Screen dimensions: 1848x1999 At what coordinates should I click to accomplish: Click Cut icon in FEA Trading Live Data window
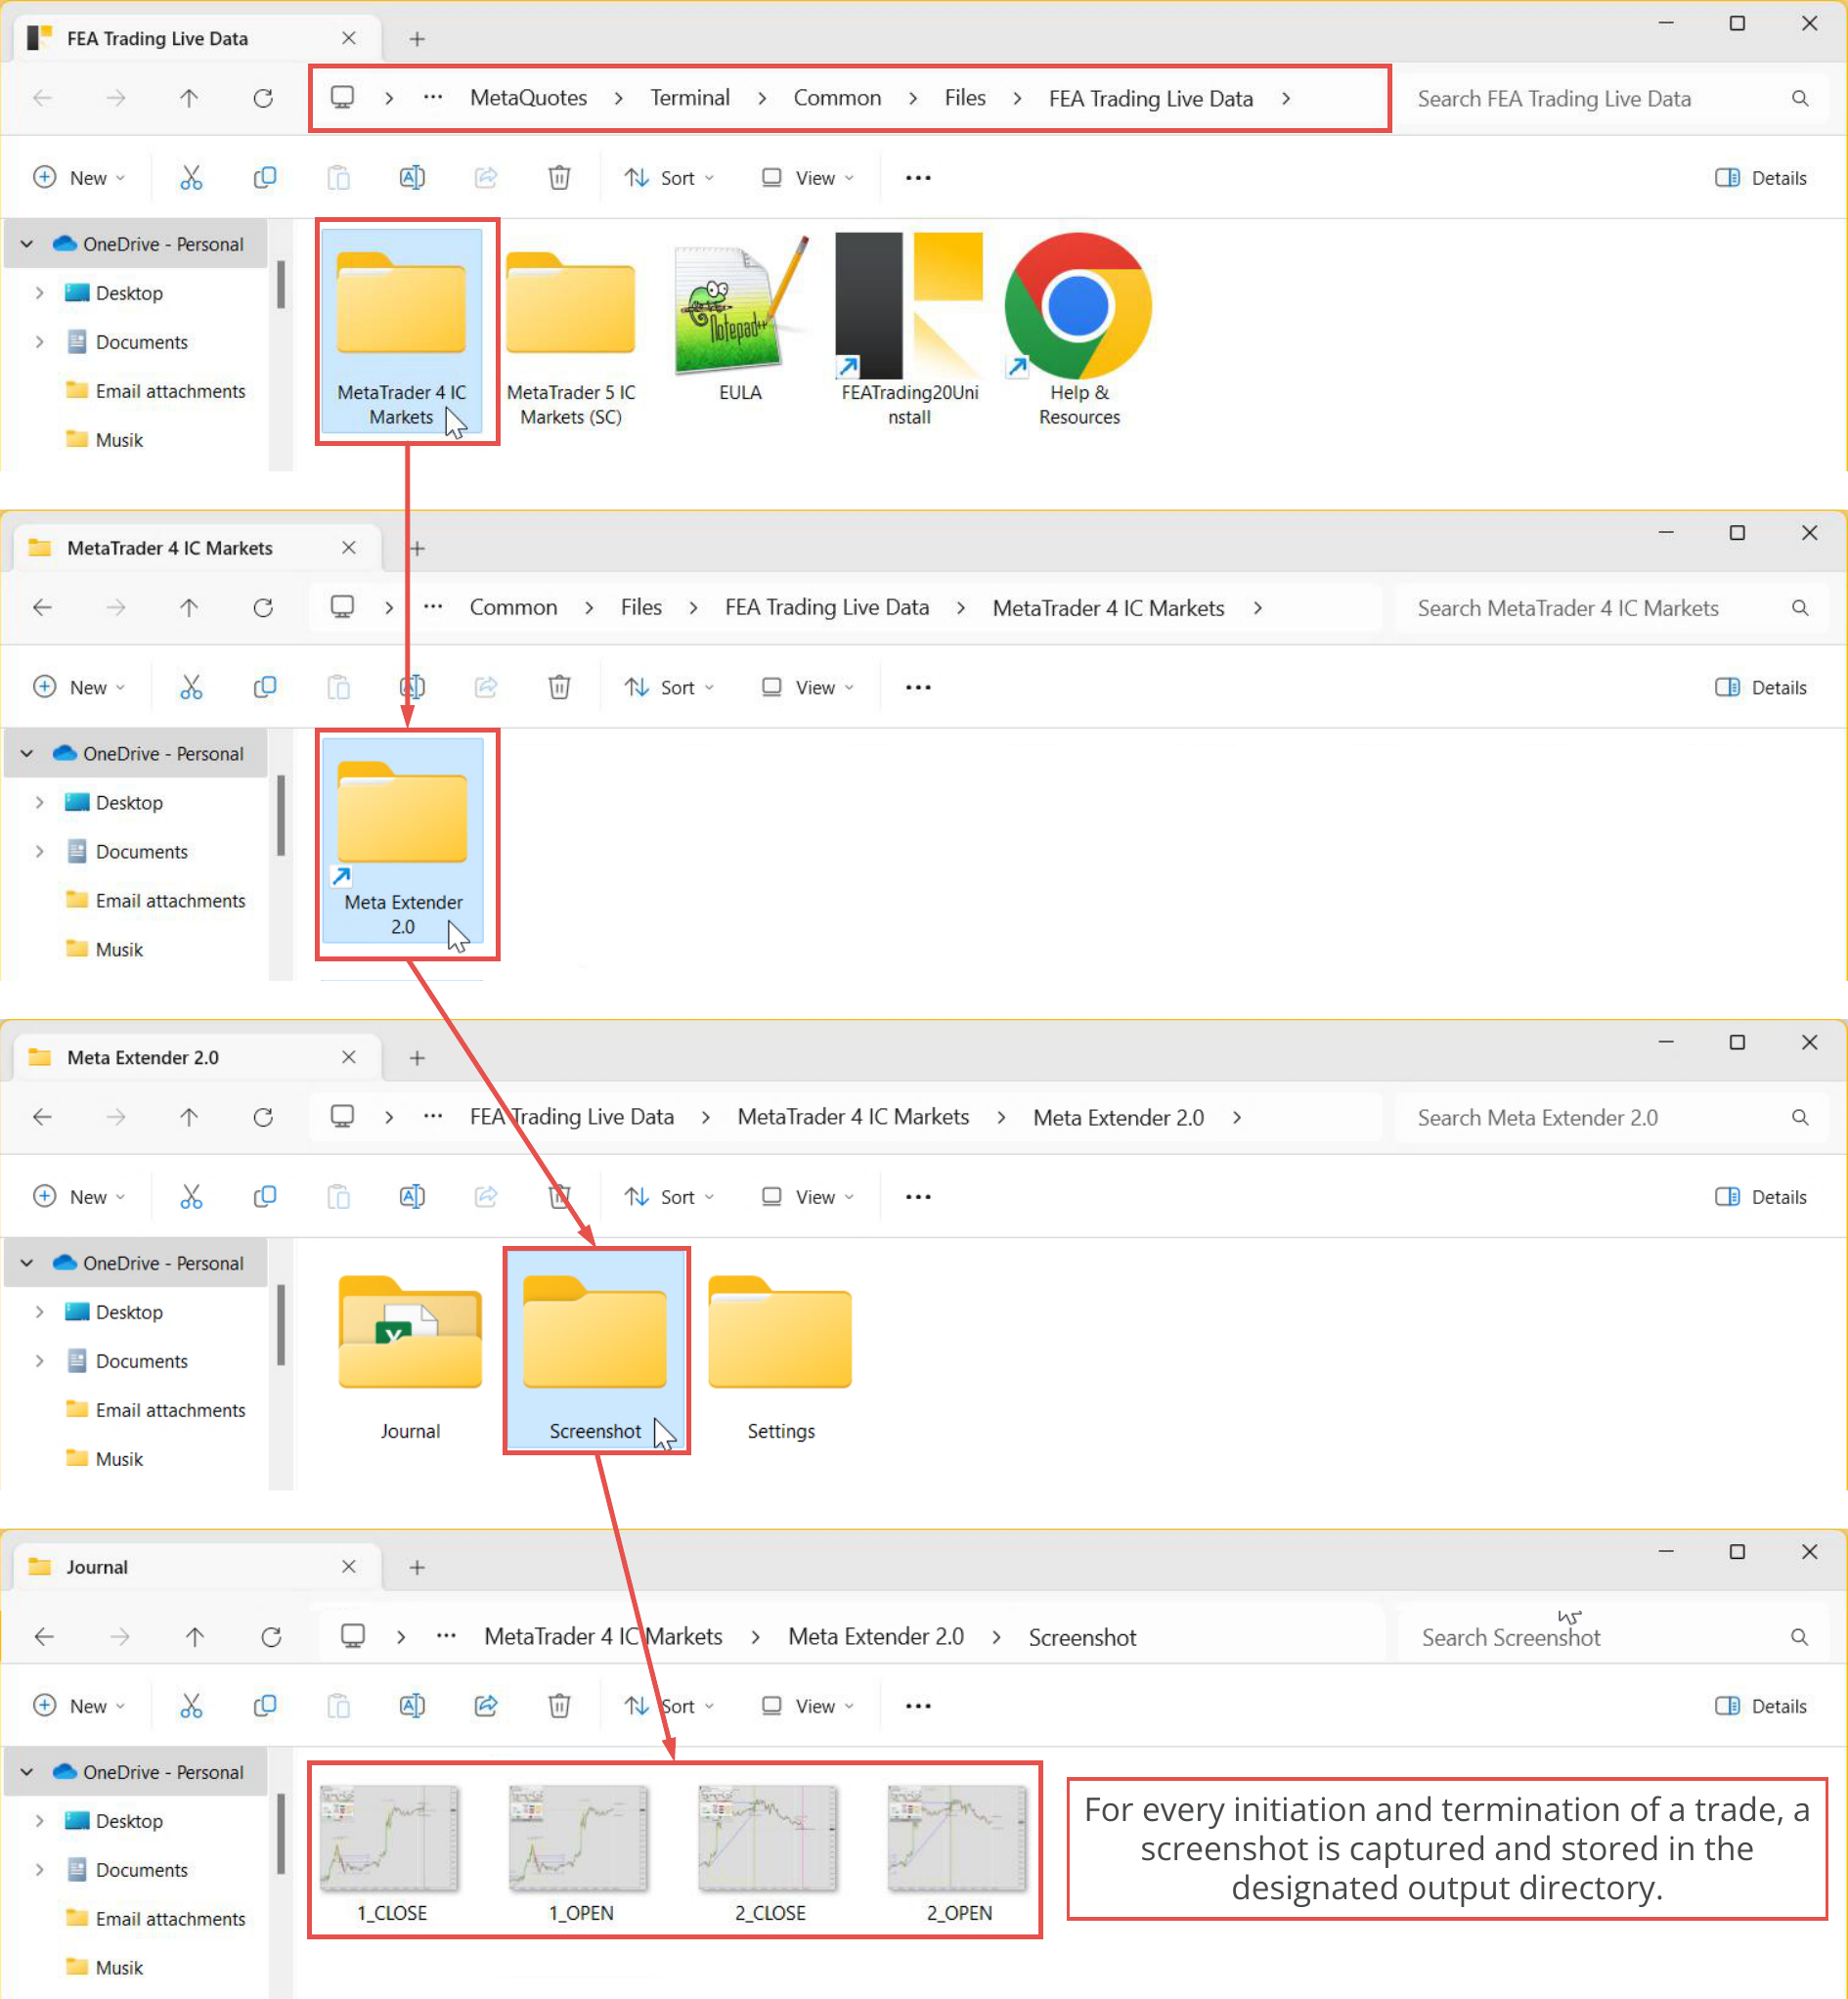click(191, 178)
